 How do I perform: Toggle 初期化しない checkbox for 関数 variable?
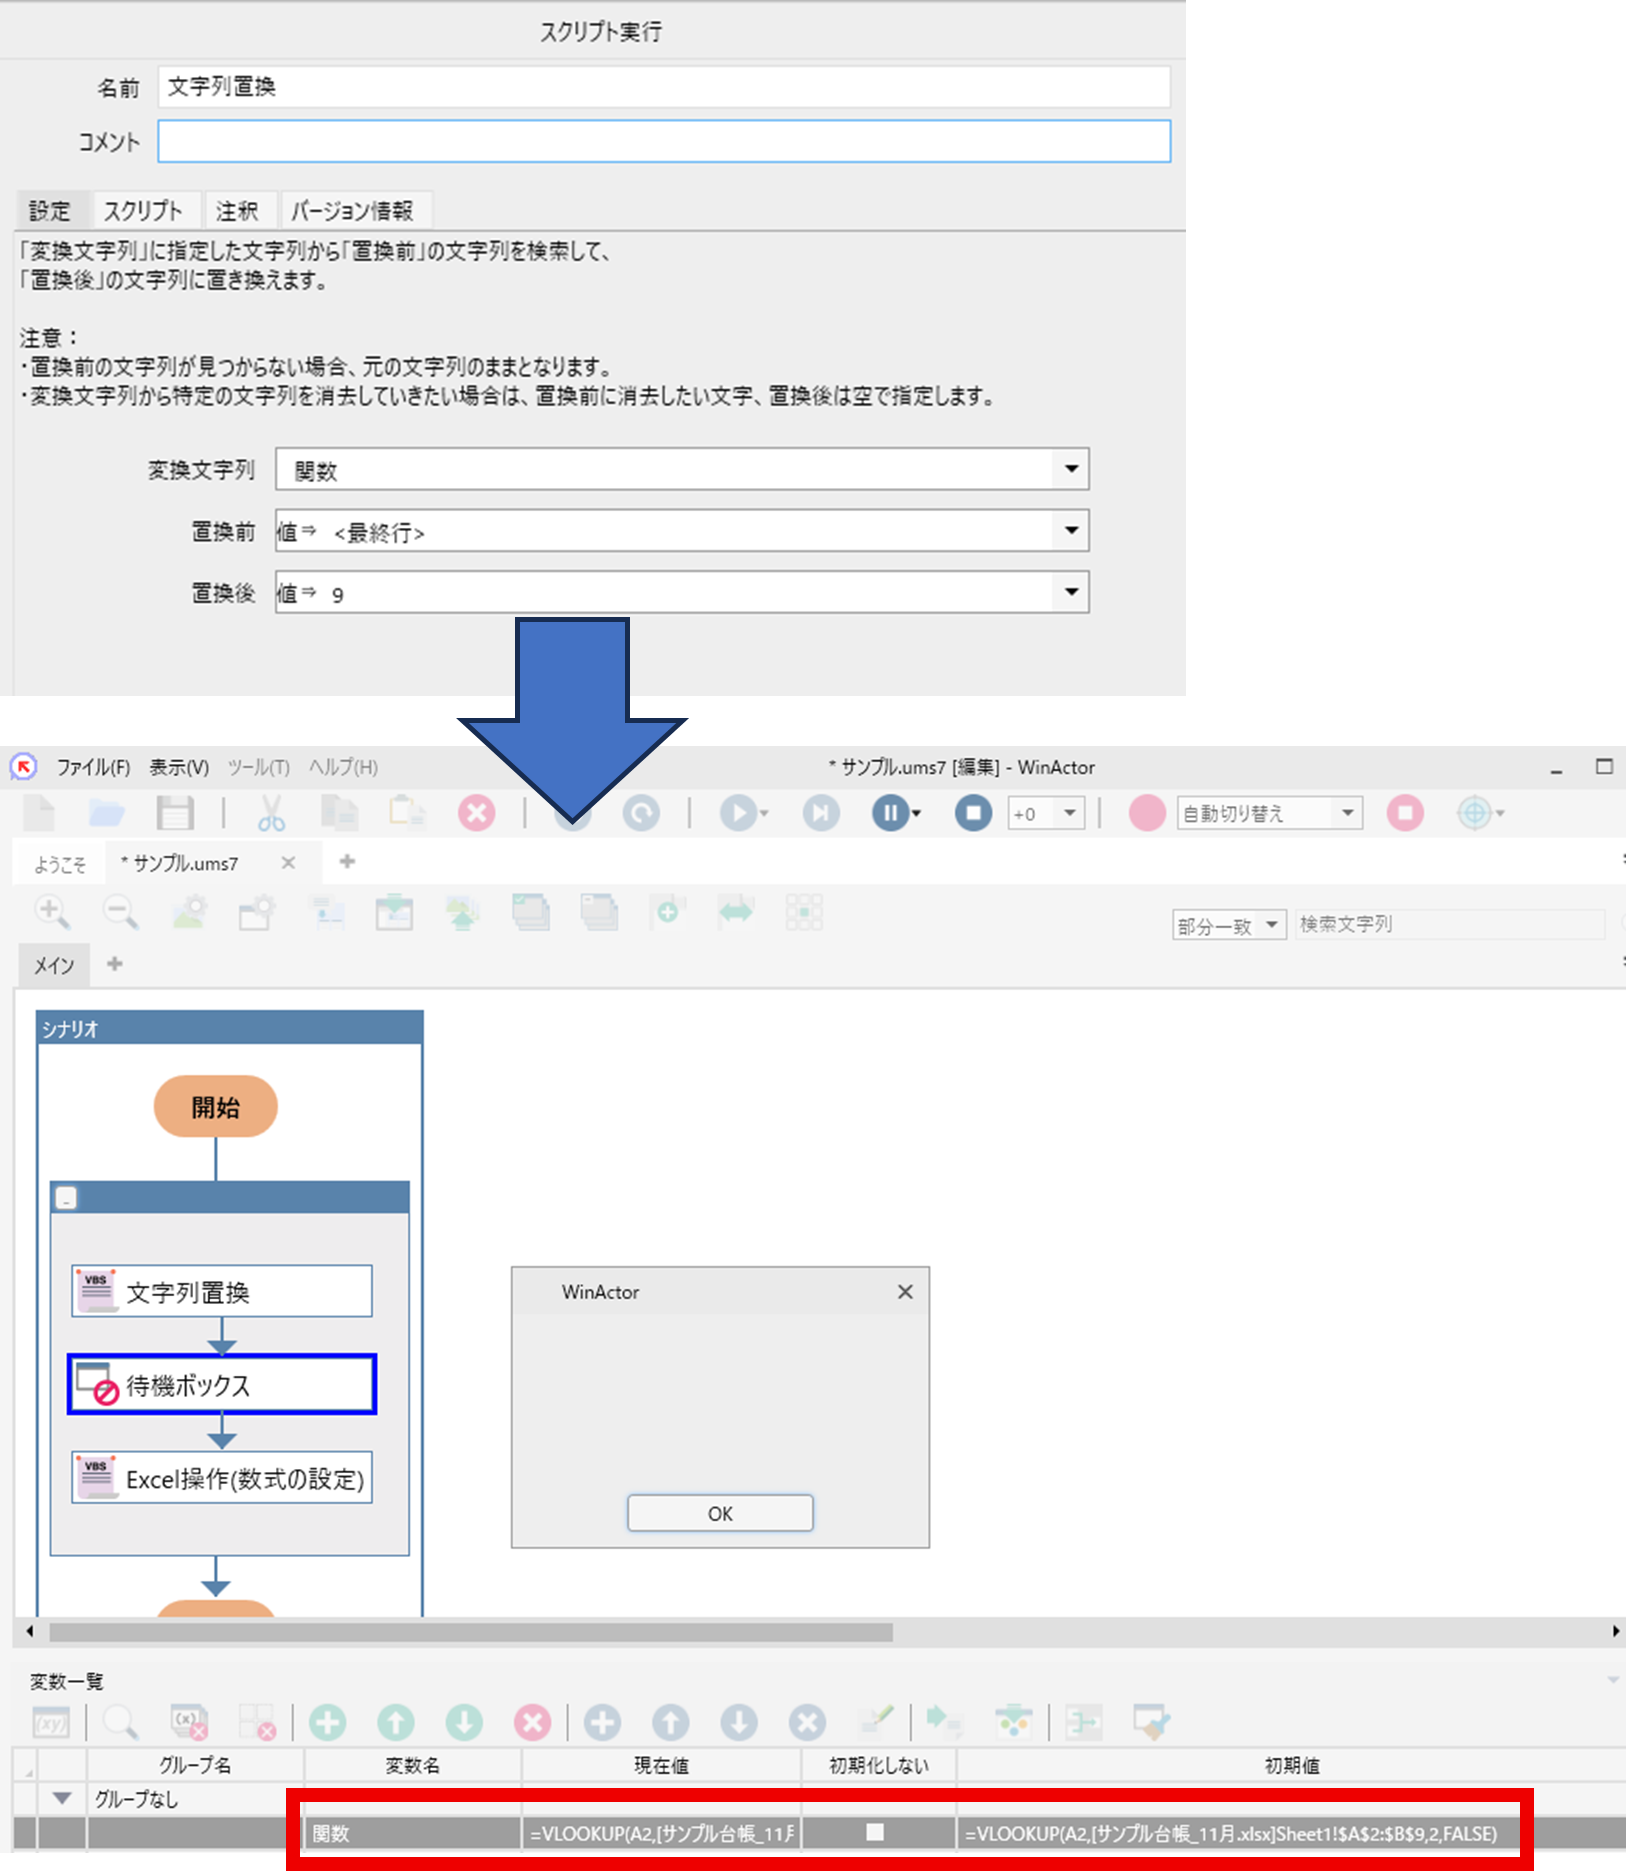pyautogui.click(x=875, y=1832)
